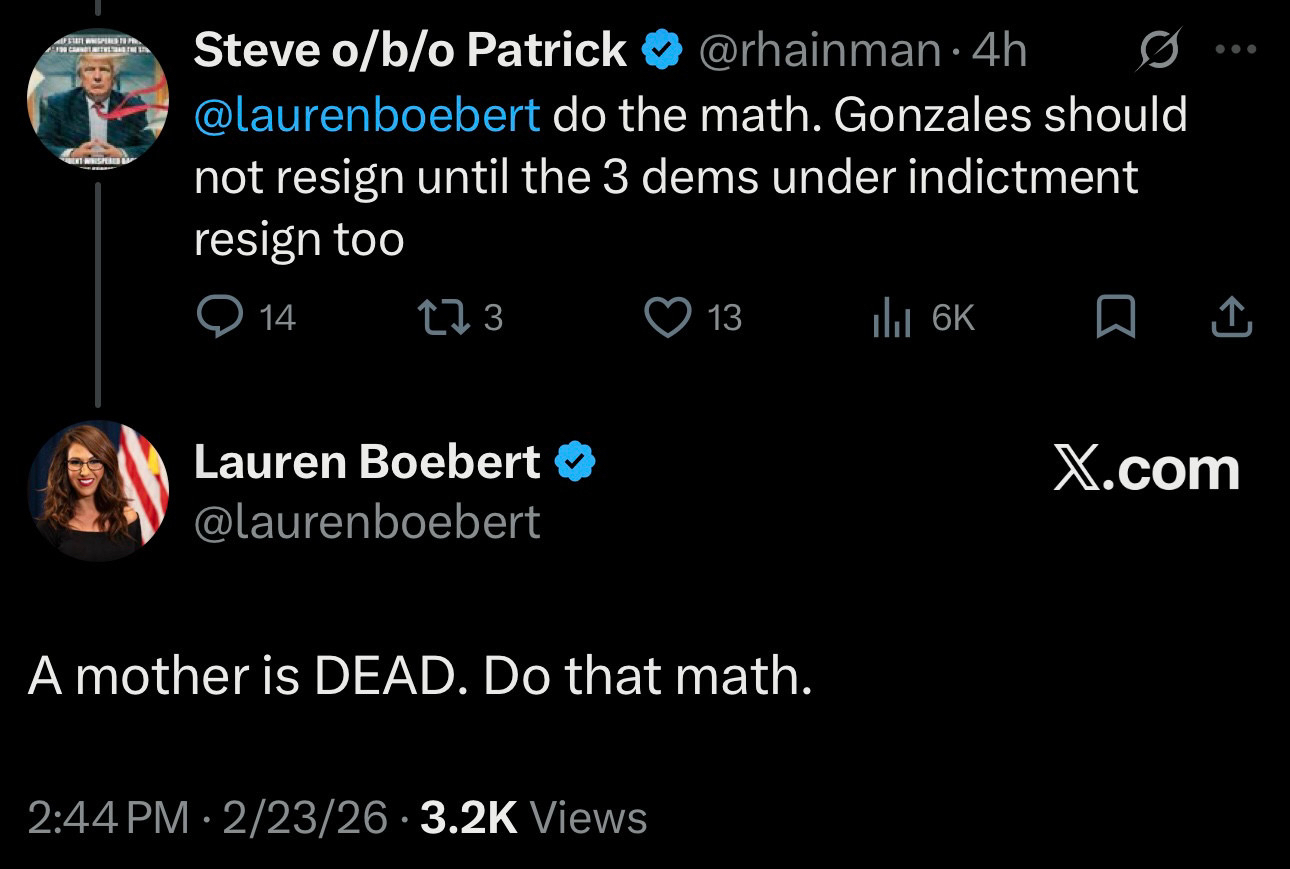Click the 3.2K Views count

[533, 818]
